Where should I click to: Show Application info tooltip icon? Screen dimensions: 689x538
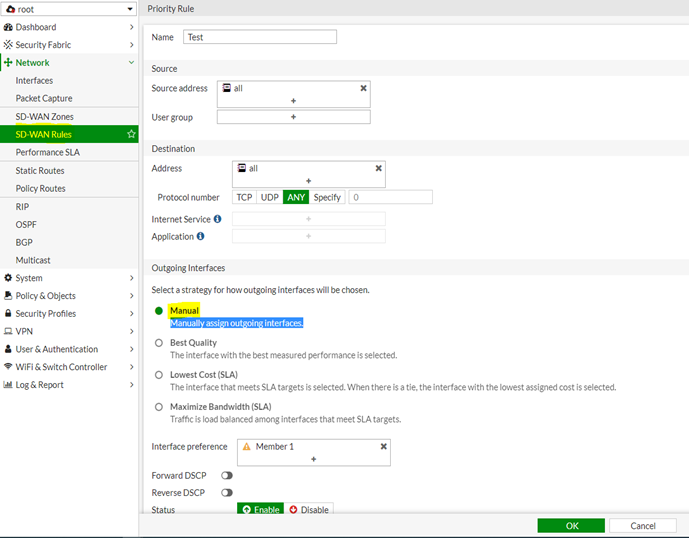pos(200,236)
